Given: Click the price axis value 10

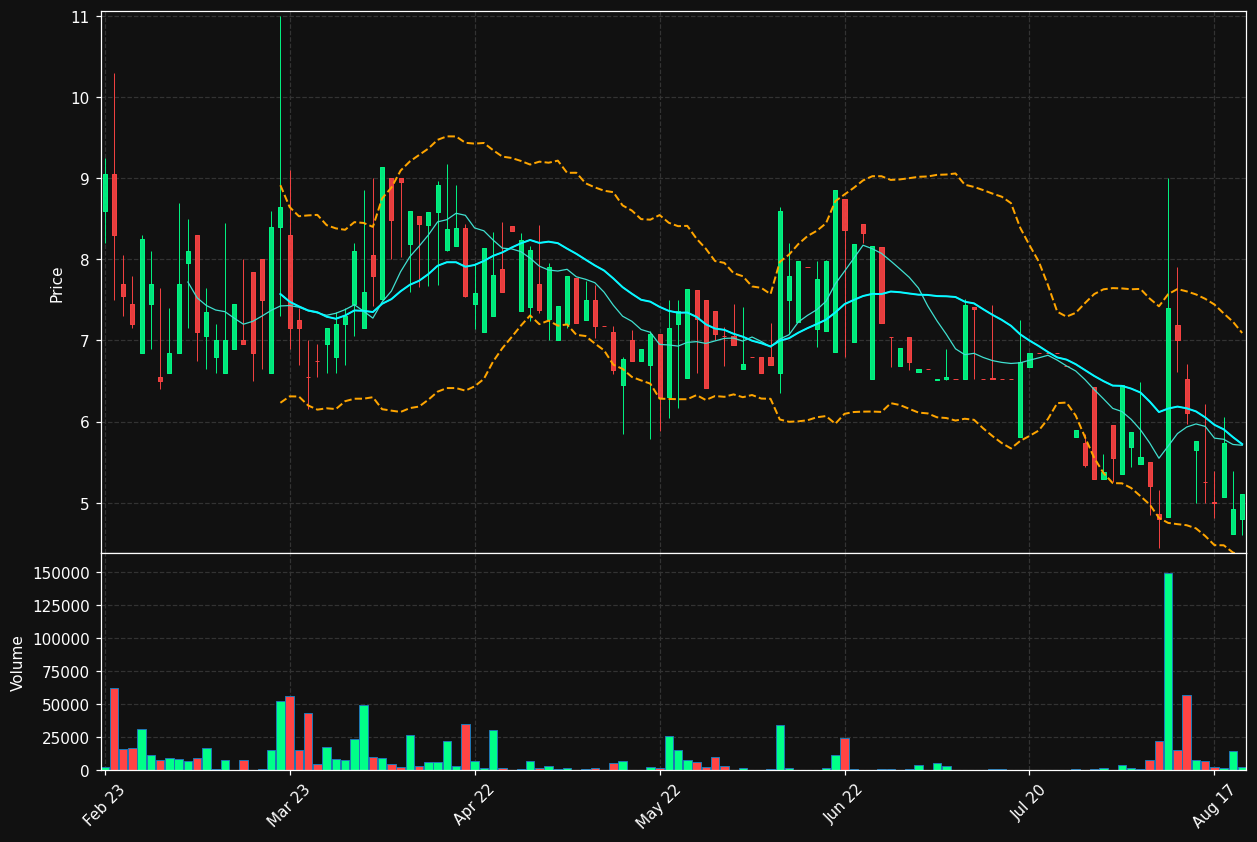Looking at the screenshot, I should click(x=80, y=98).
